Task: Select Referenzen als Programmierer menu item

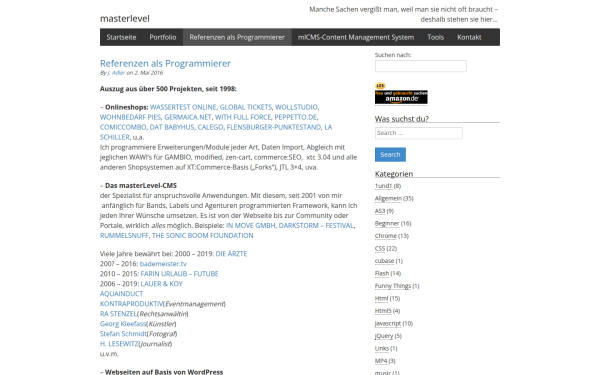Action: (x=237, y=37)
